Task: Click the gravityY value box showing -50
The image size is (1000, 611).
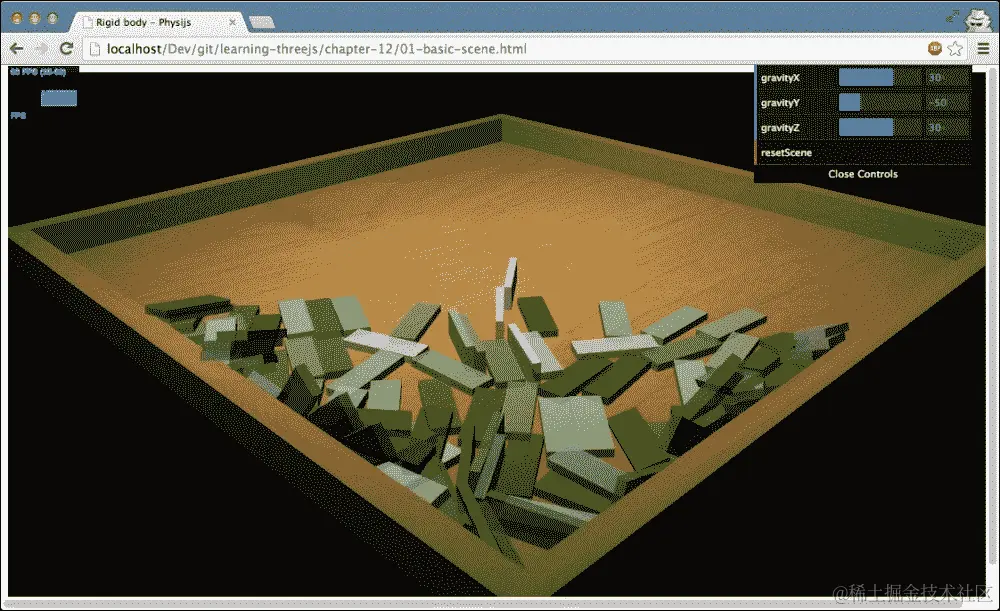Action: tap(947, 103)
